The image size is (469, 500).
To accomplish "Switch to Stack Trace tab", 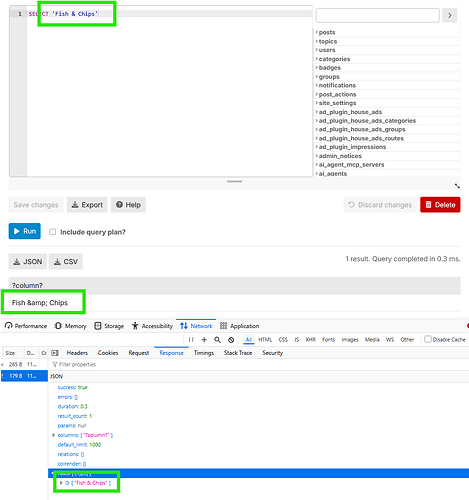I will coord(238,353).
